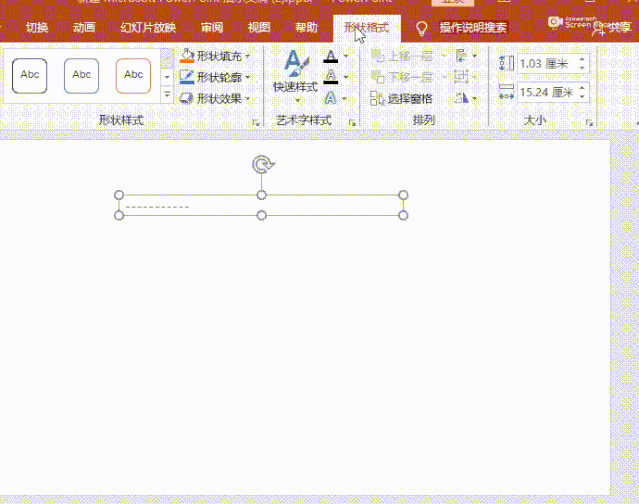Viewport: 639px width, 504px height.
Task: Click the rotation handle above the text box
Action: [x=262, y=165]
